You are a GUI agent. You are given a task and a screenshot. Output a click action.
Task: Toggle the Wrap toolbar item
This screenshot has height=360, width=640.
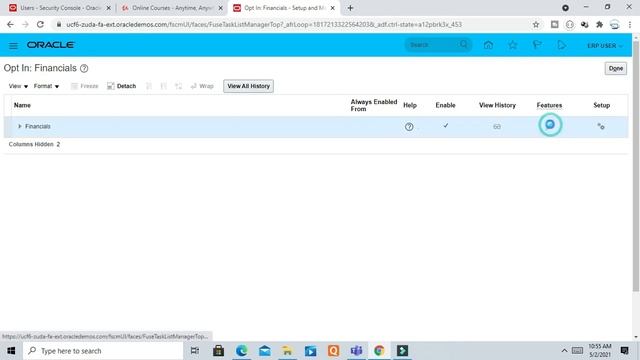202,86
